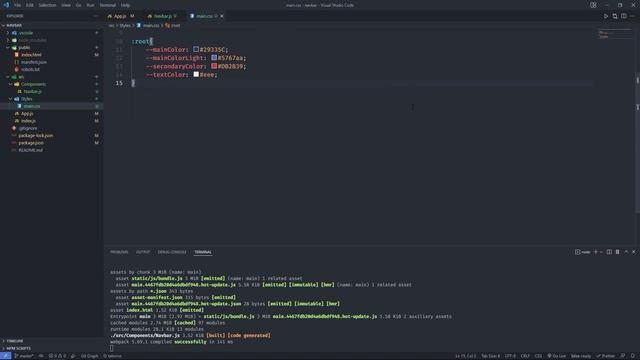Kill the terminal with trash icon
Screen dimensions: 640x360
click(618, 252)
